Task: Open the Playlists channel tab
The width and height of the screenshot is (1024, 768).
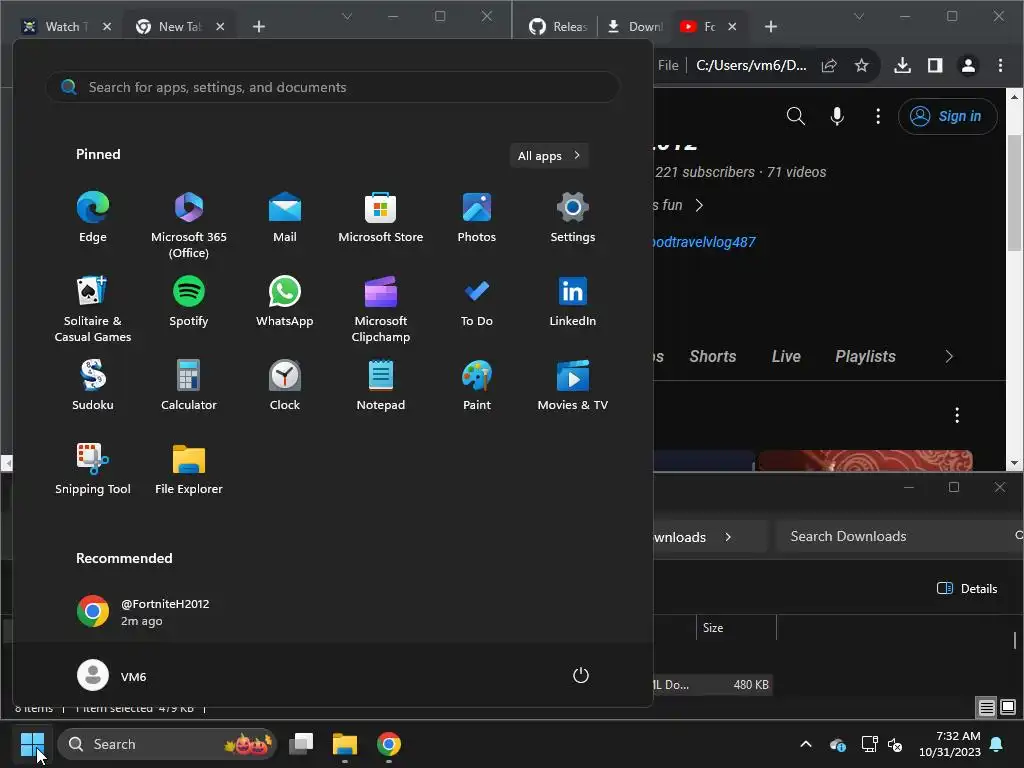Action: pyautogui.click(x=865, y=357)
